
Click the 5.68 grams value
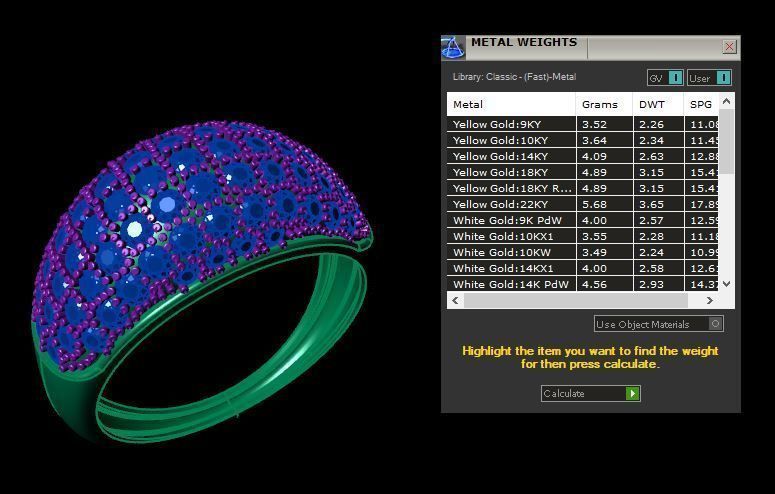tap(594, 204)
